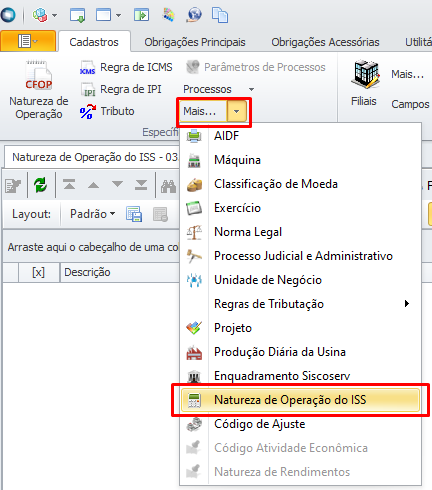This screenshot has height=490, width=432.
Task: Select Máquina menu item
Action: 301,160
